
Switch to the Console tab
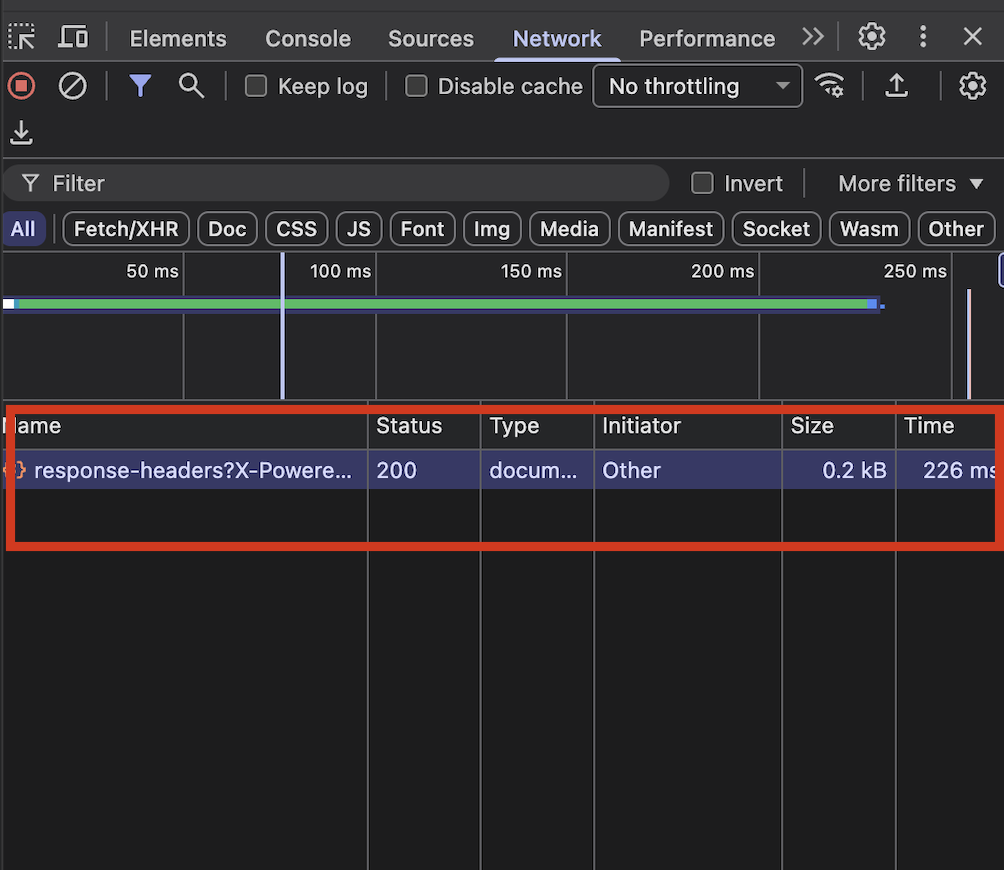[308, 38]
